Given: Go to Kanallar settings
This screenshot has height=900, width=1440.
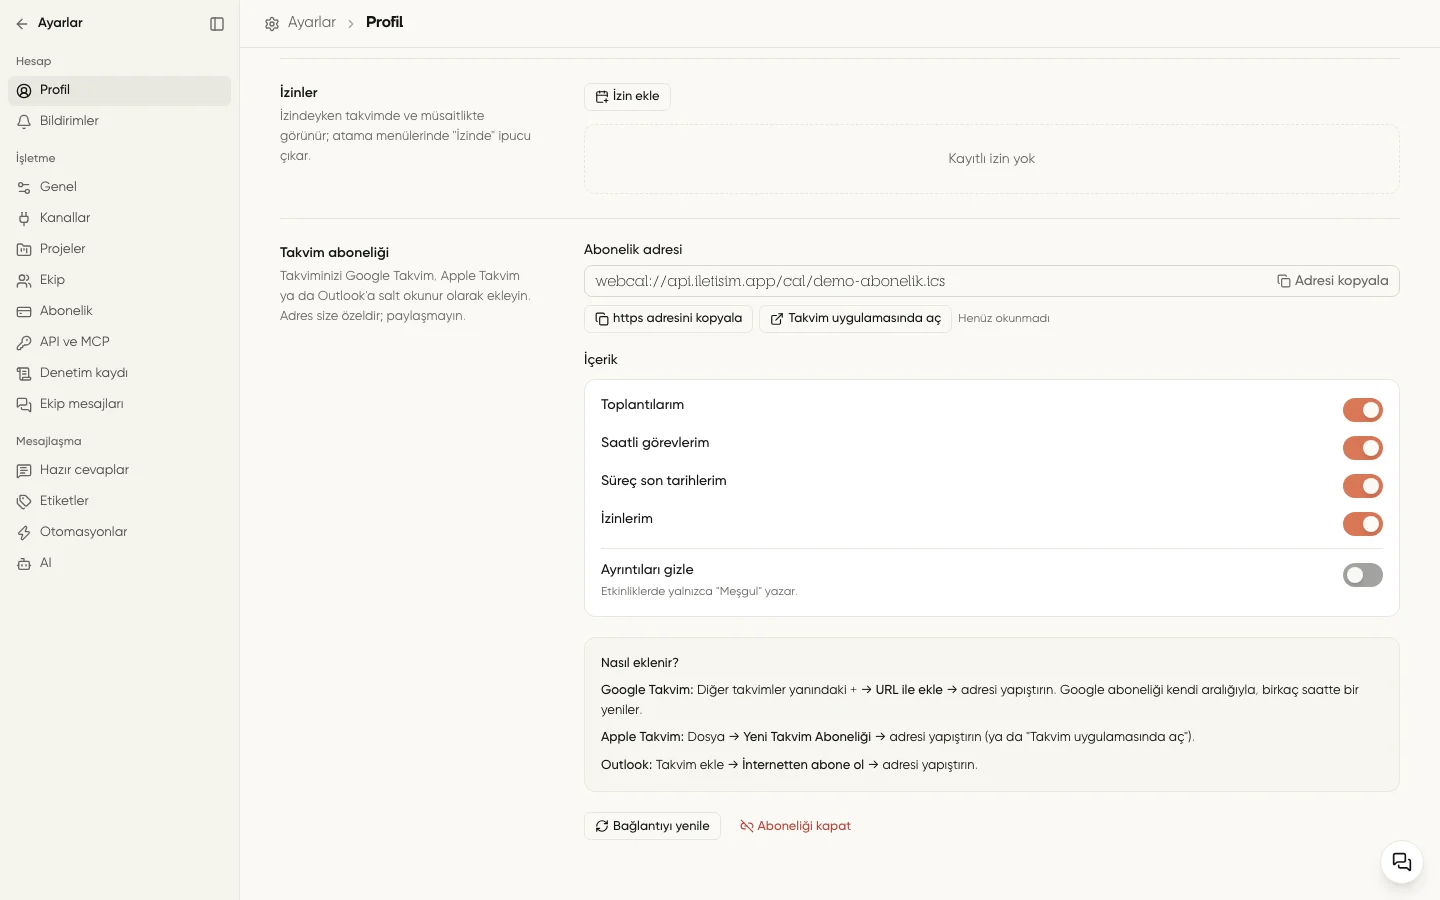Looking at the screenshot, I should 119,218.
